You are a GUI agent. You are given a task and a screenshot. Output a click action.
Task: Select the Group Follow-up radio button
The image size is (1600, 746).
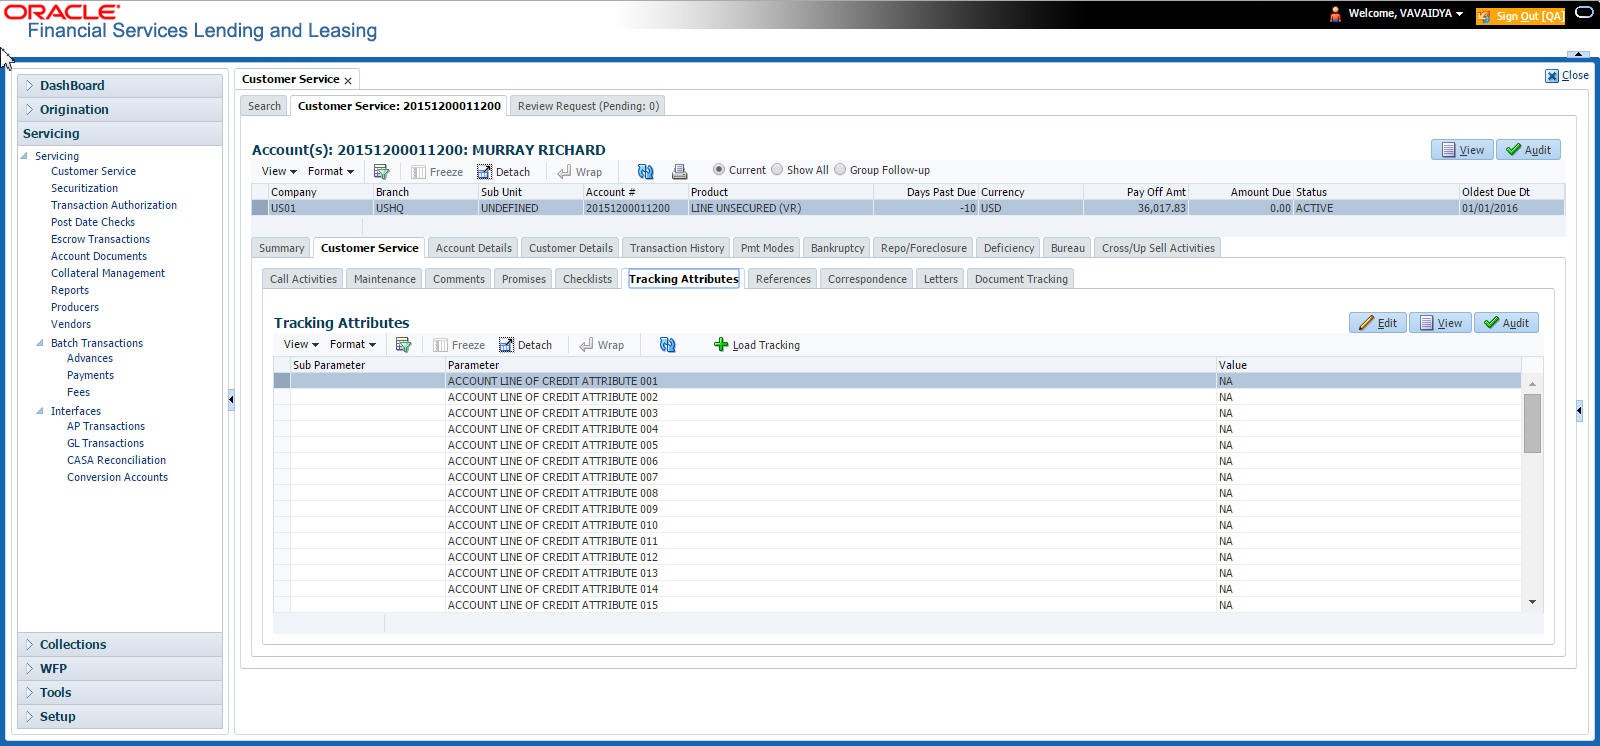[x=839, y=170]
